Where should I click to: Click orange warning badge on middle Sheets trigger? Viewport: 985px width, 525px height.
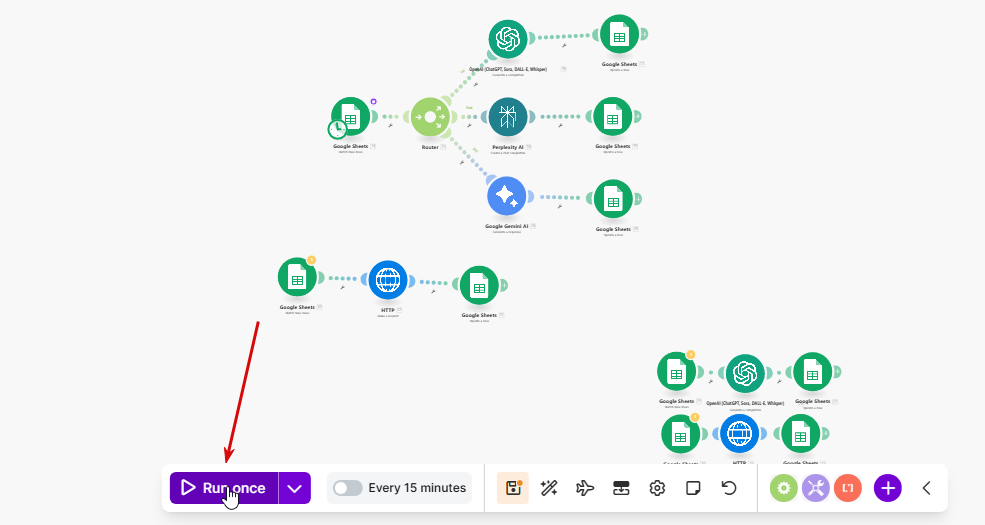coord(311,260)
